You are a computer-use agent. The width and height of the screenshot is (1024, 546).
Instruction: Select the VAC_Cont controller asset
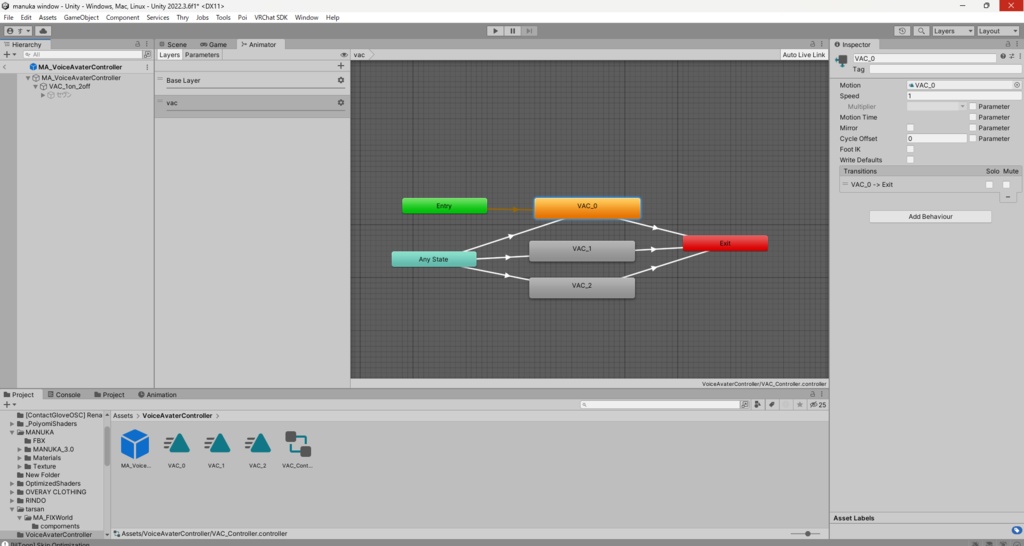click(298, 444)
